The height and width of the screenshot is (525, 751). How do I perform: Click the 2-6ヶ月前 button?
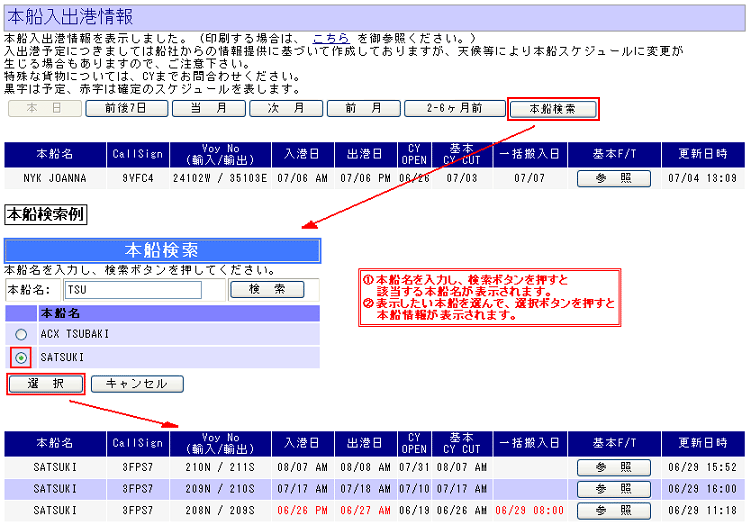tap(455, 108)
